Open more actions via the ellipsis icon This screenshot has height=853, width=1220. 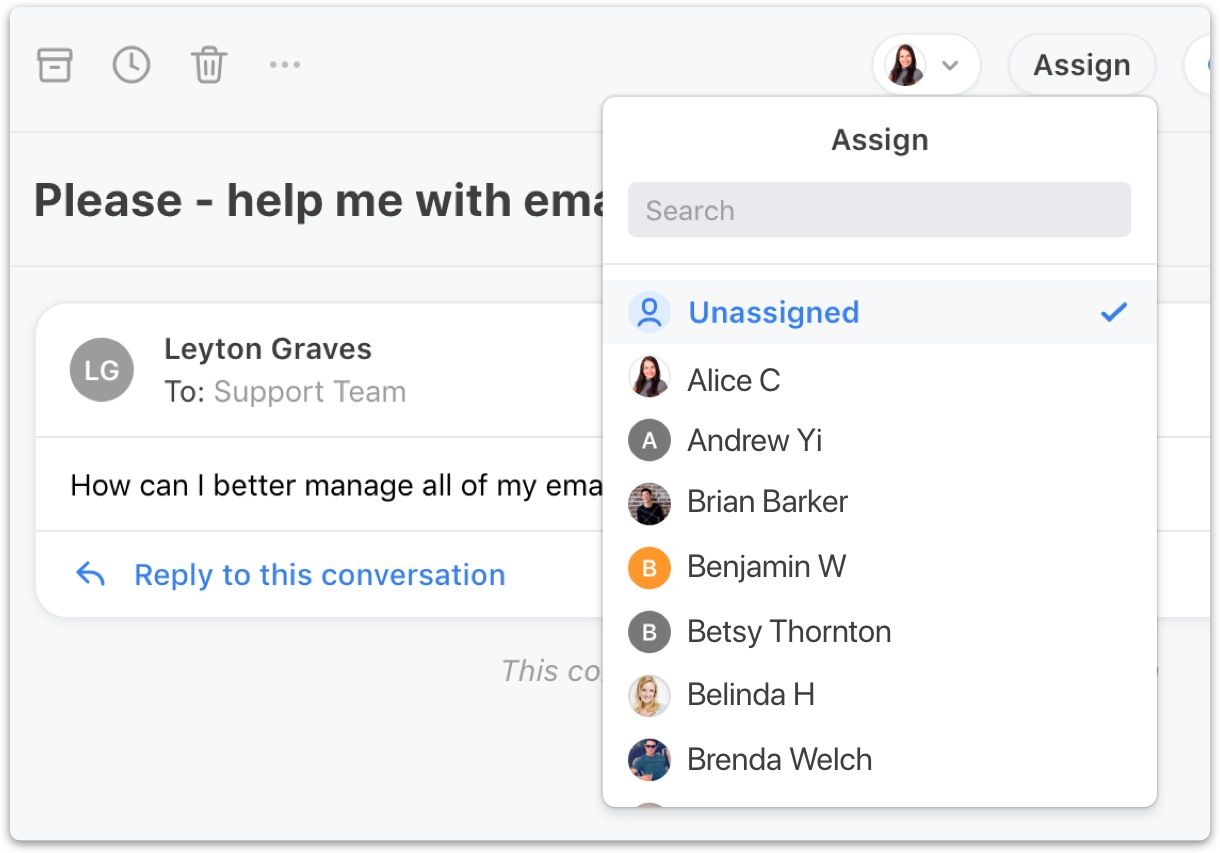pyautogui.click(x=285, y=64)
